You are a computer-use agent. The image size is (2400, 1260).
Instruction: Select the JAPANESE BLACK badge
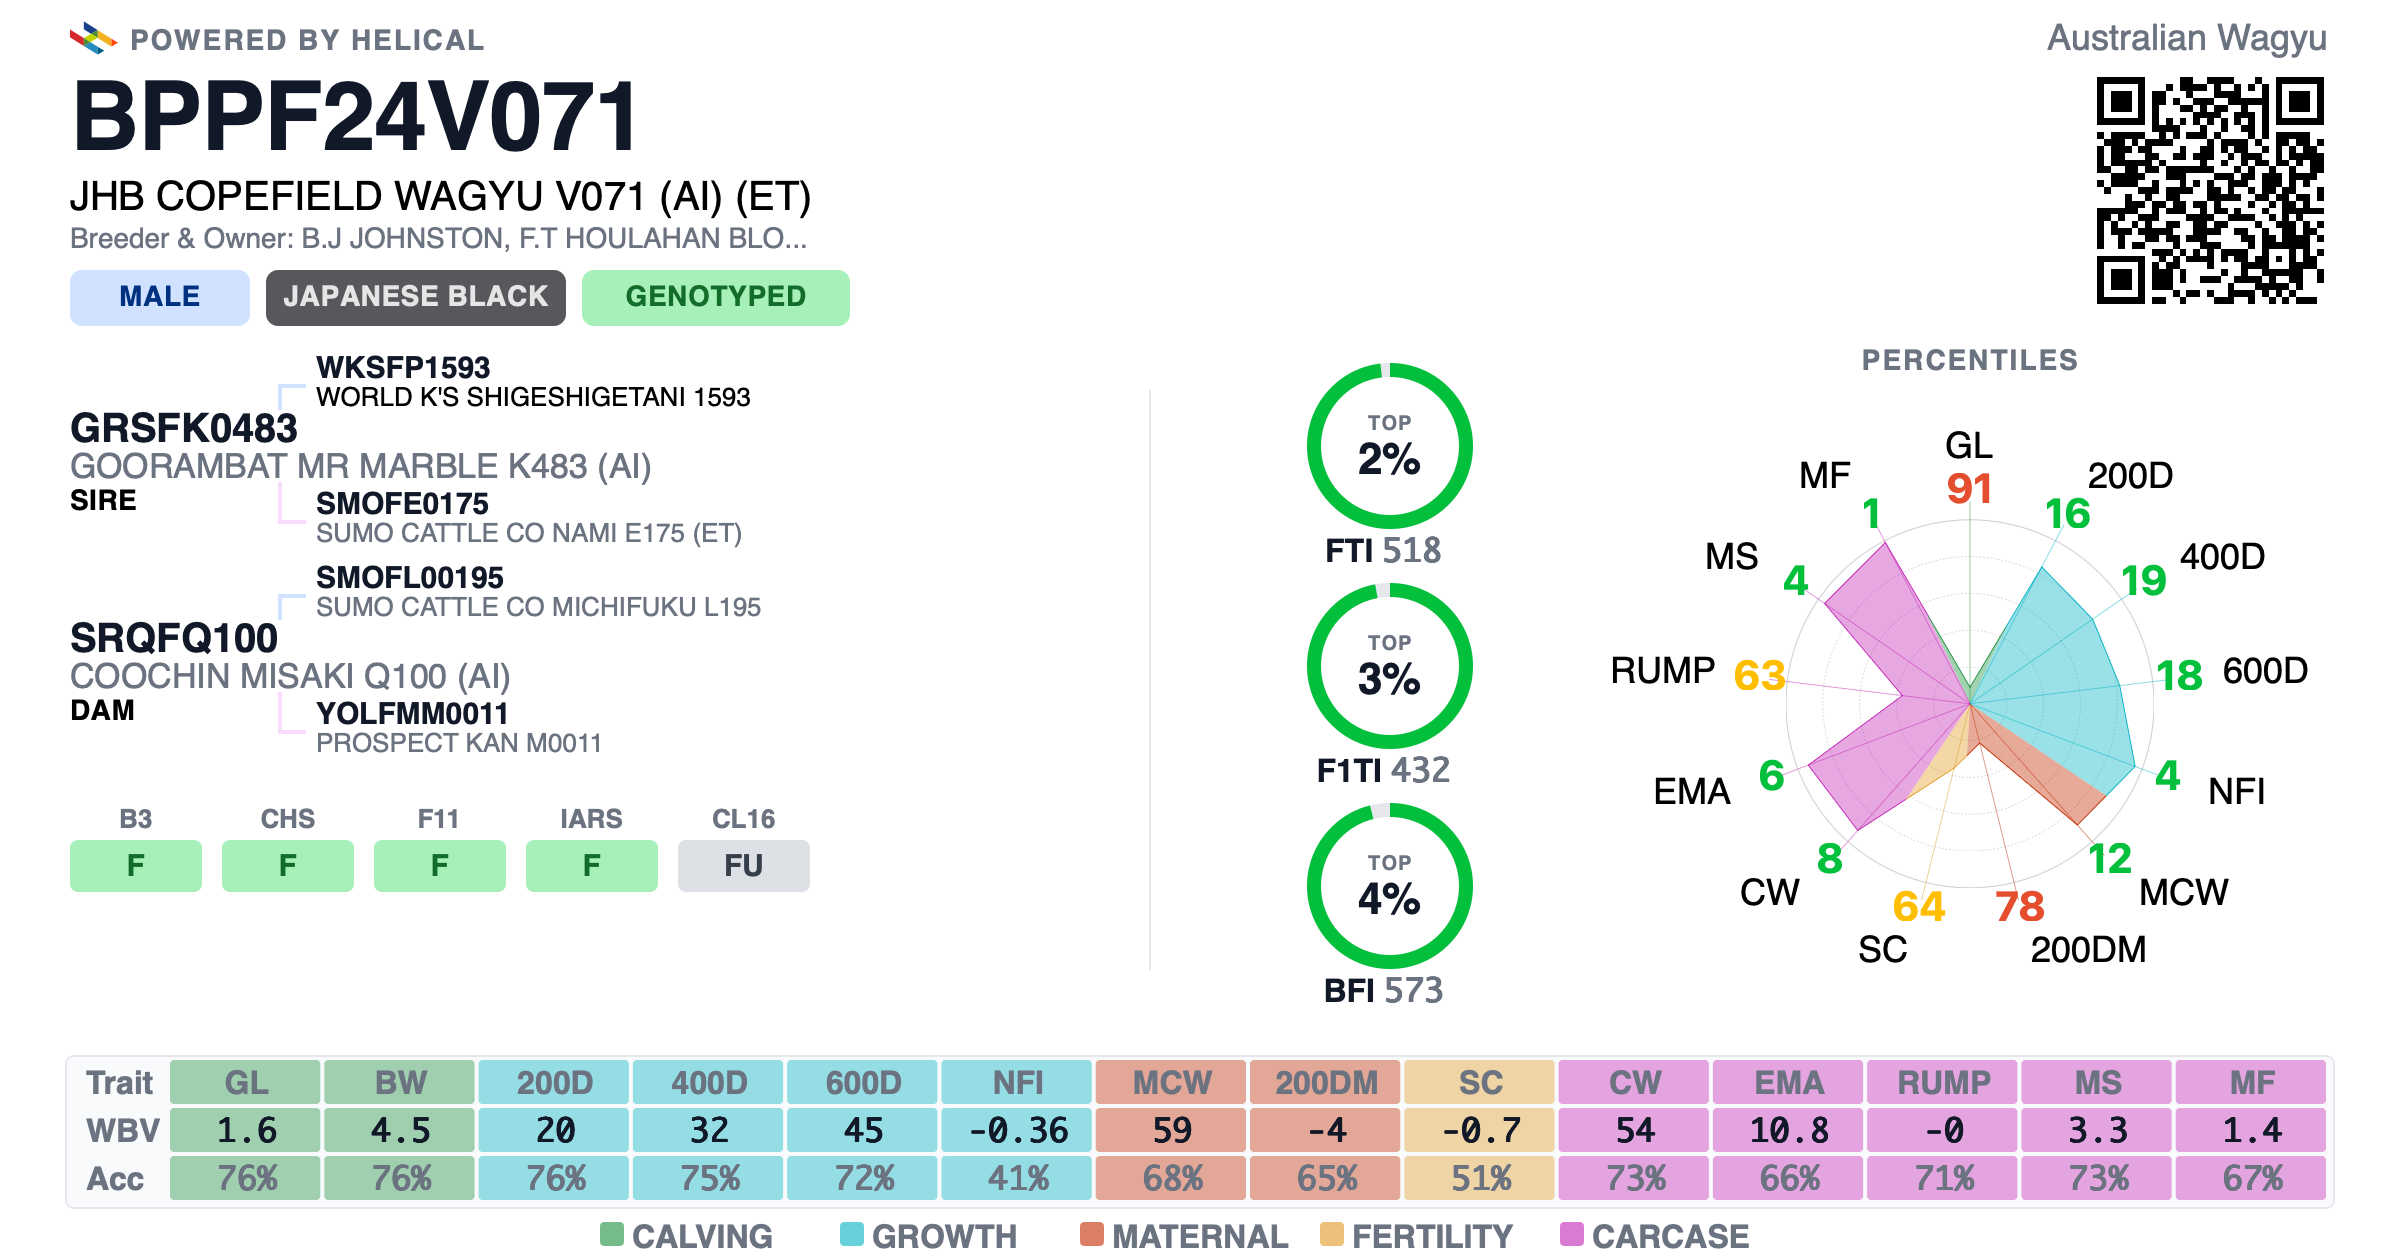tap(415, 297)
